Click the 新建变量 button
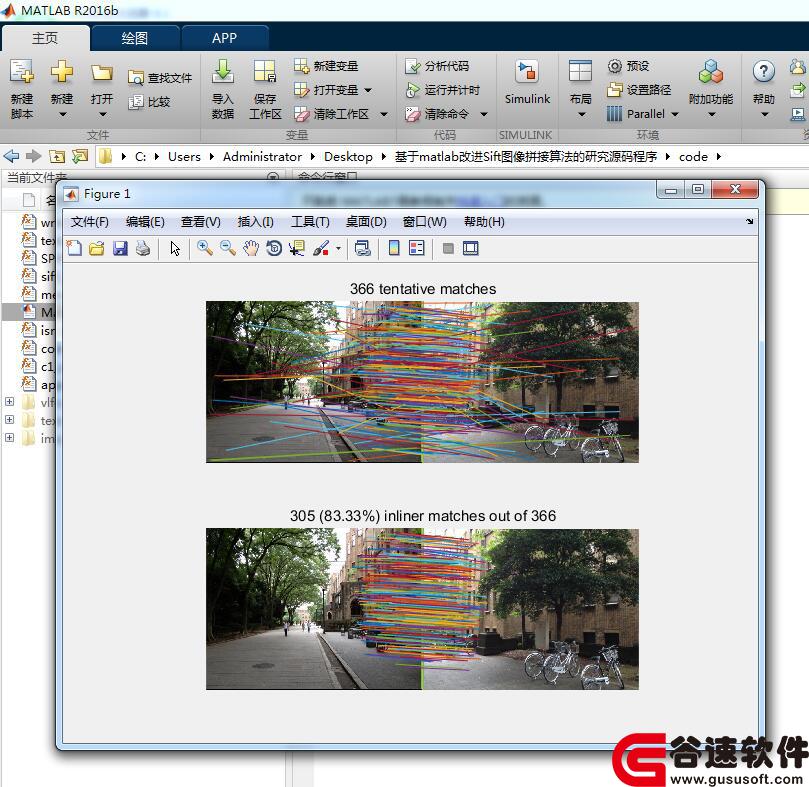The image size is (809, 787). point(326,66)
